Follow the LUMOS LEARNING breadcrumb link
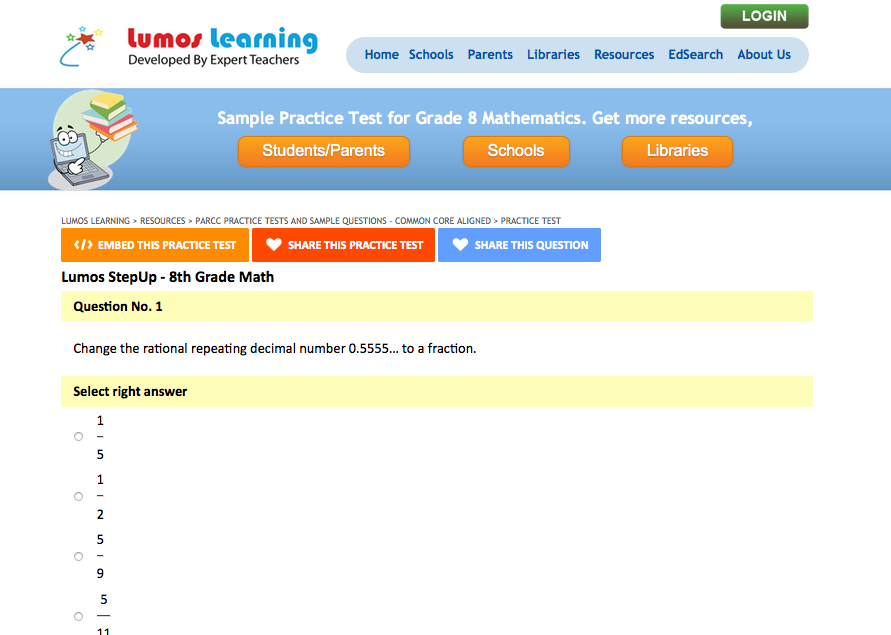This screenshot has height=635, width=891. point(95,221)
